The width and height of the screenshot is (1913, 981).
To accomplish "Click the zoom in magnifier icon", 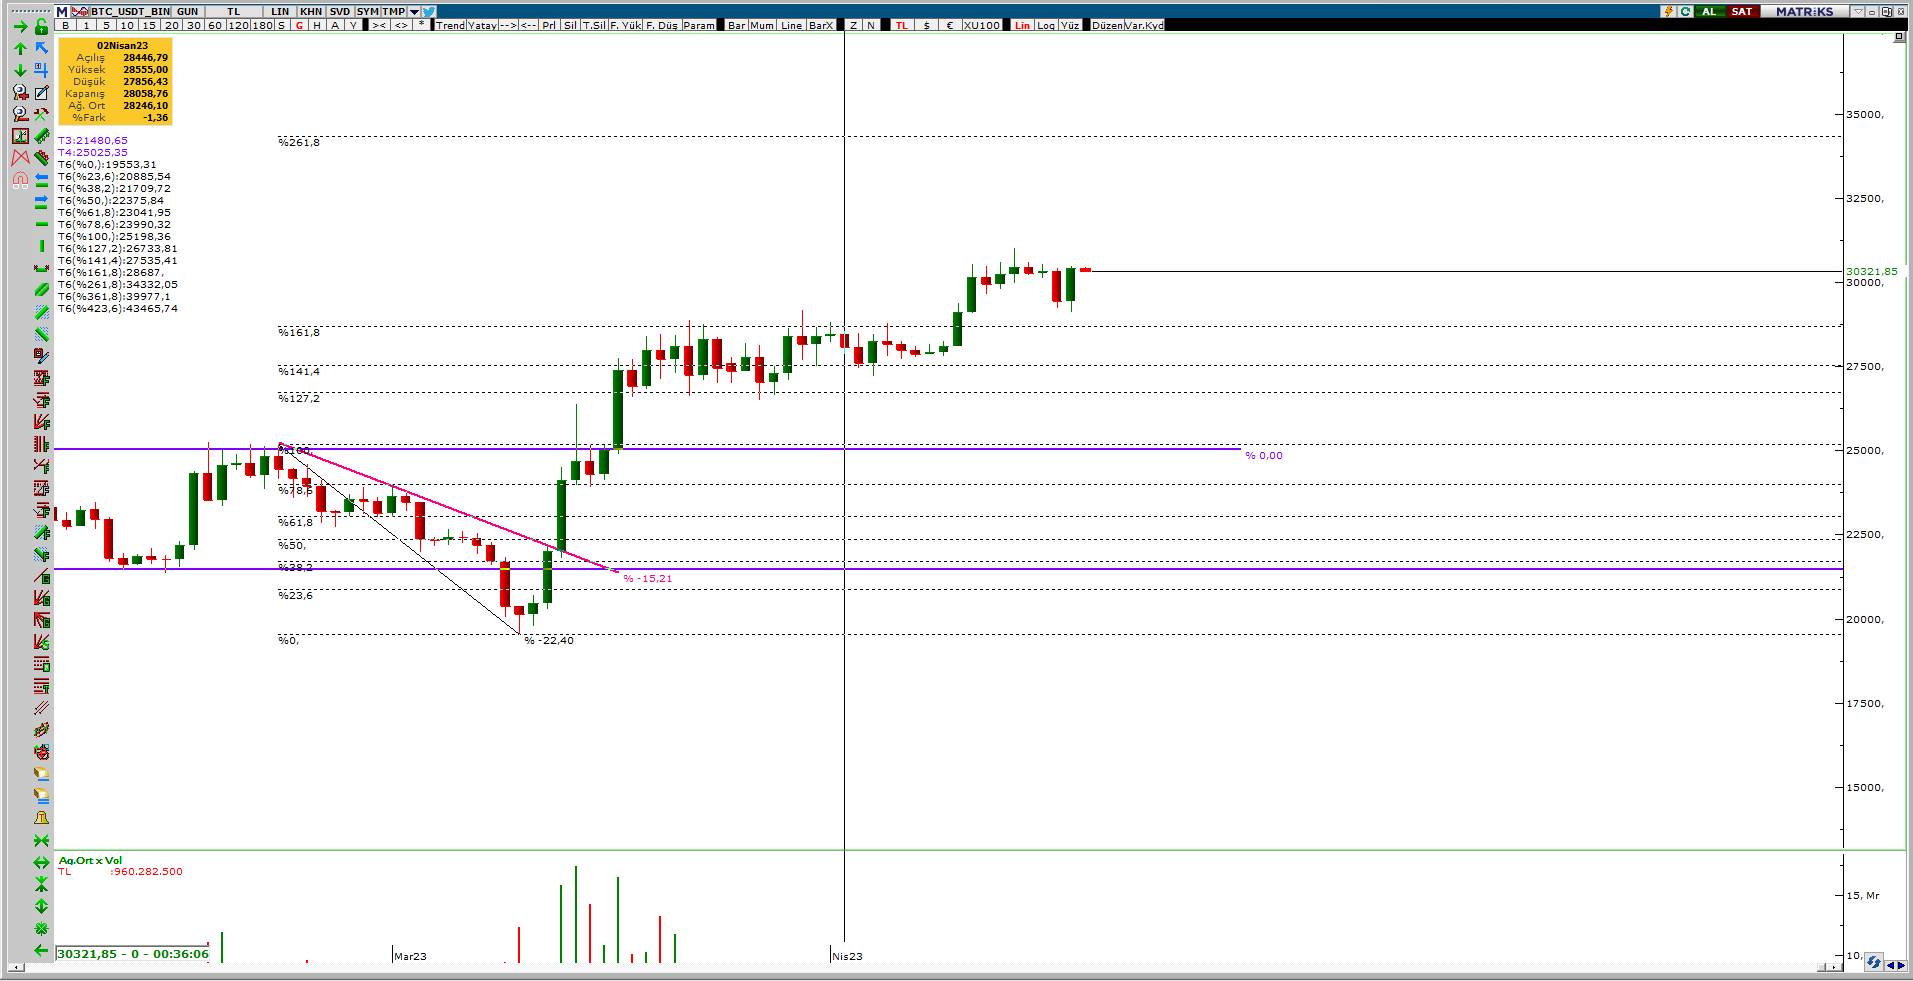I will pyautogui.click(x=20, y=92).
